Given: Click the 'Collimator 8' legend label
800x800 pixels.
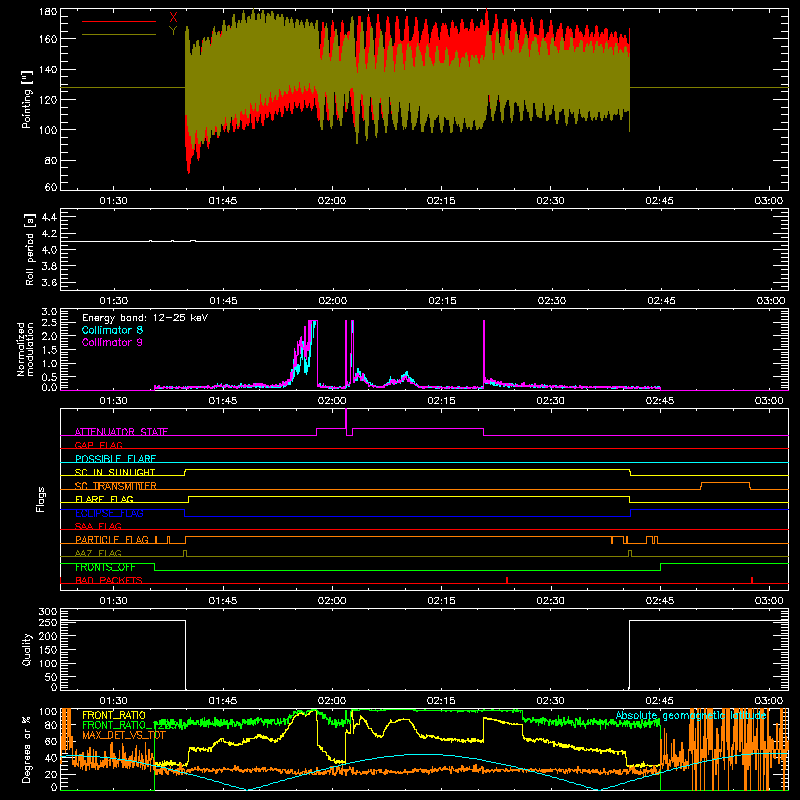Looking at the screenshot, I should 112,330.
